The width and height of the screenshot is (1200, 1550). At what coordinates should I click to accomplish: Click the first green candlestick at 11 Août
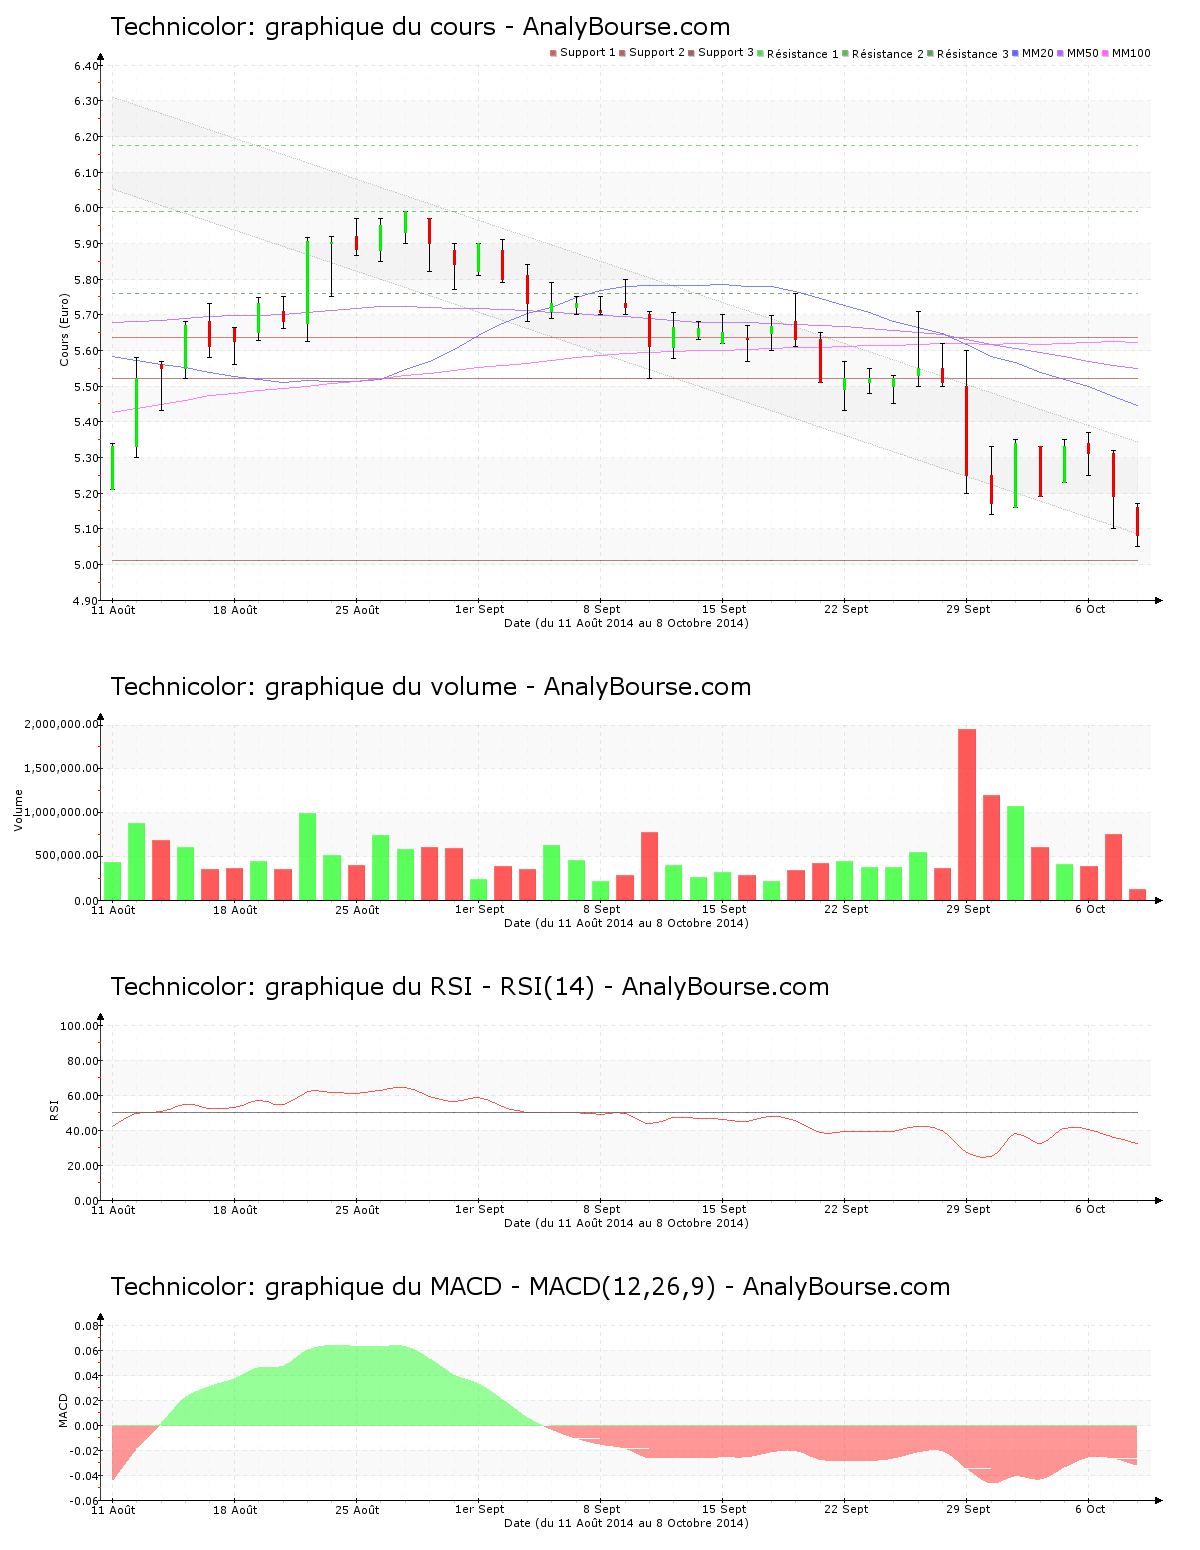[x=112, y=466]
